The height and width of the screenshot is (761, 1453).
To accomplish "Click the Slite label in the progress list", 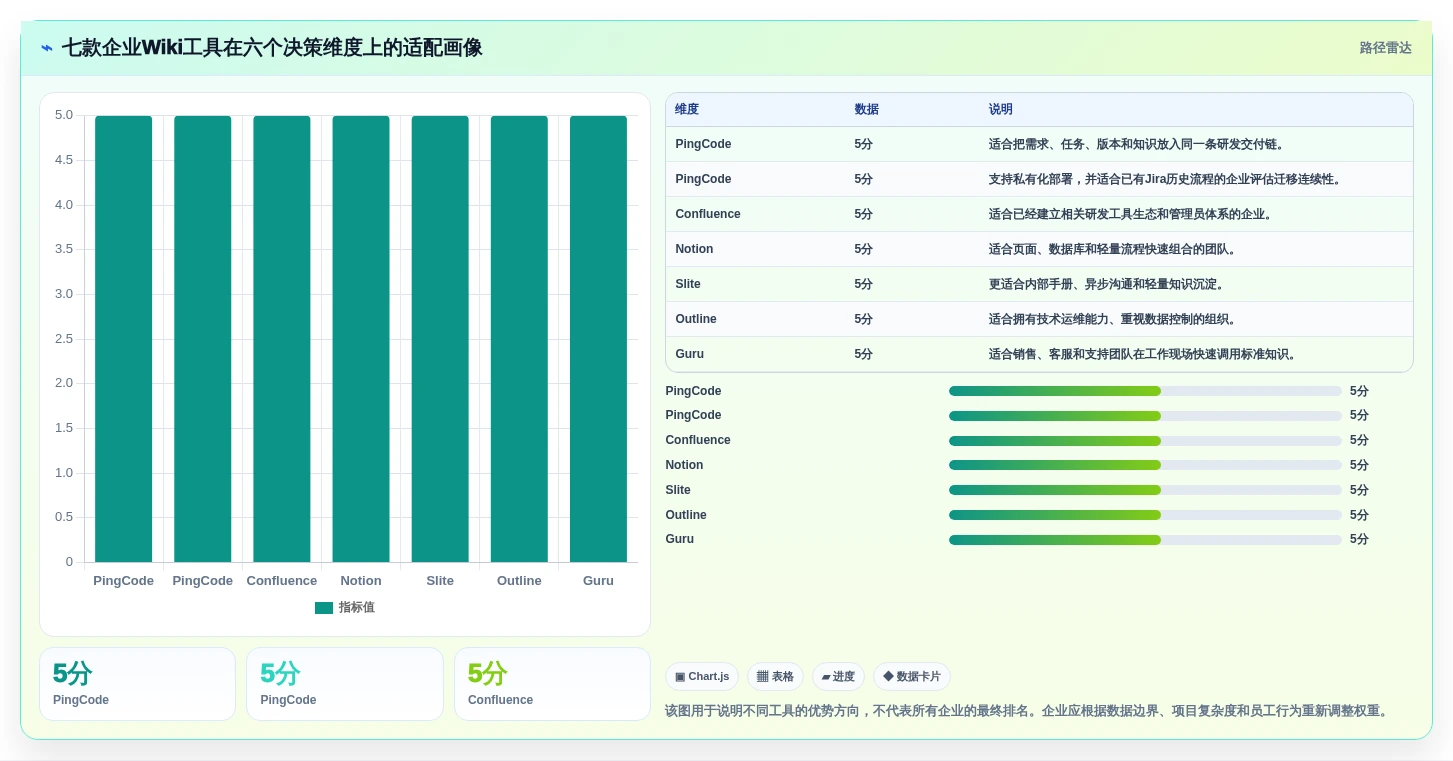I will (x=678, y=490).
